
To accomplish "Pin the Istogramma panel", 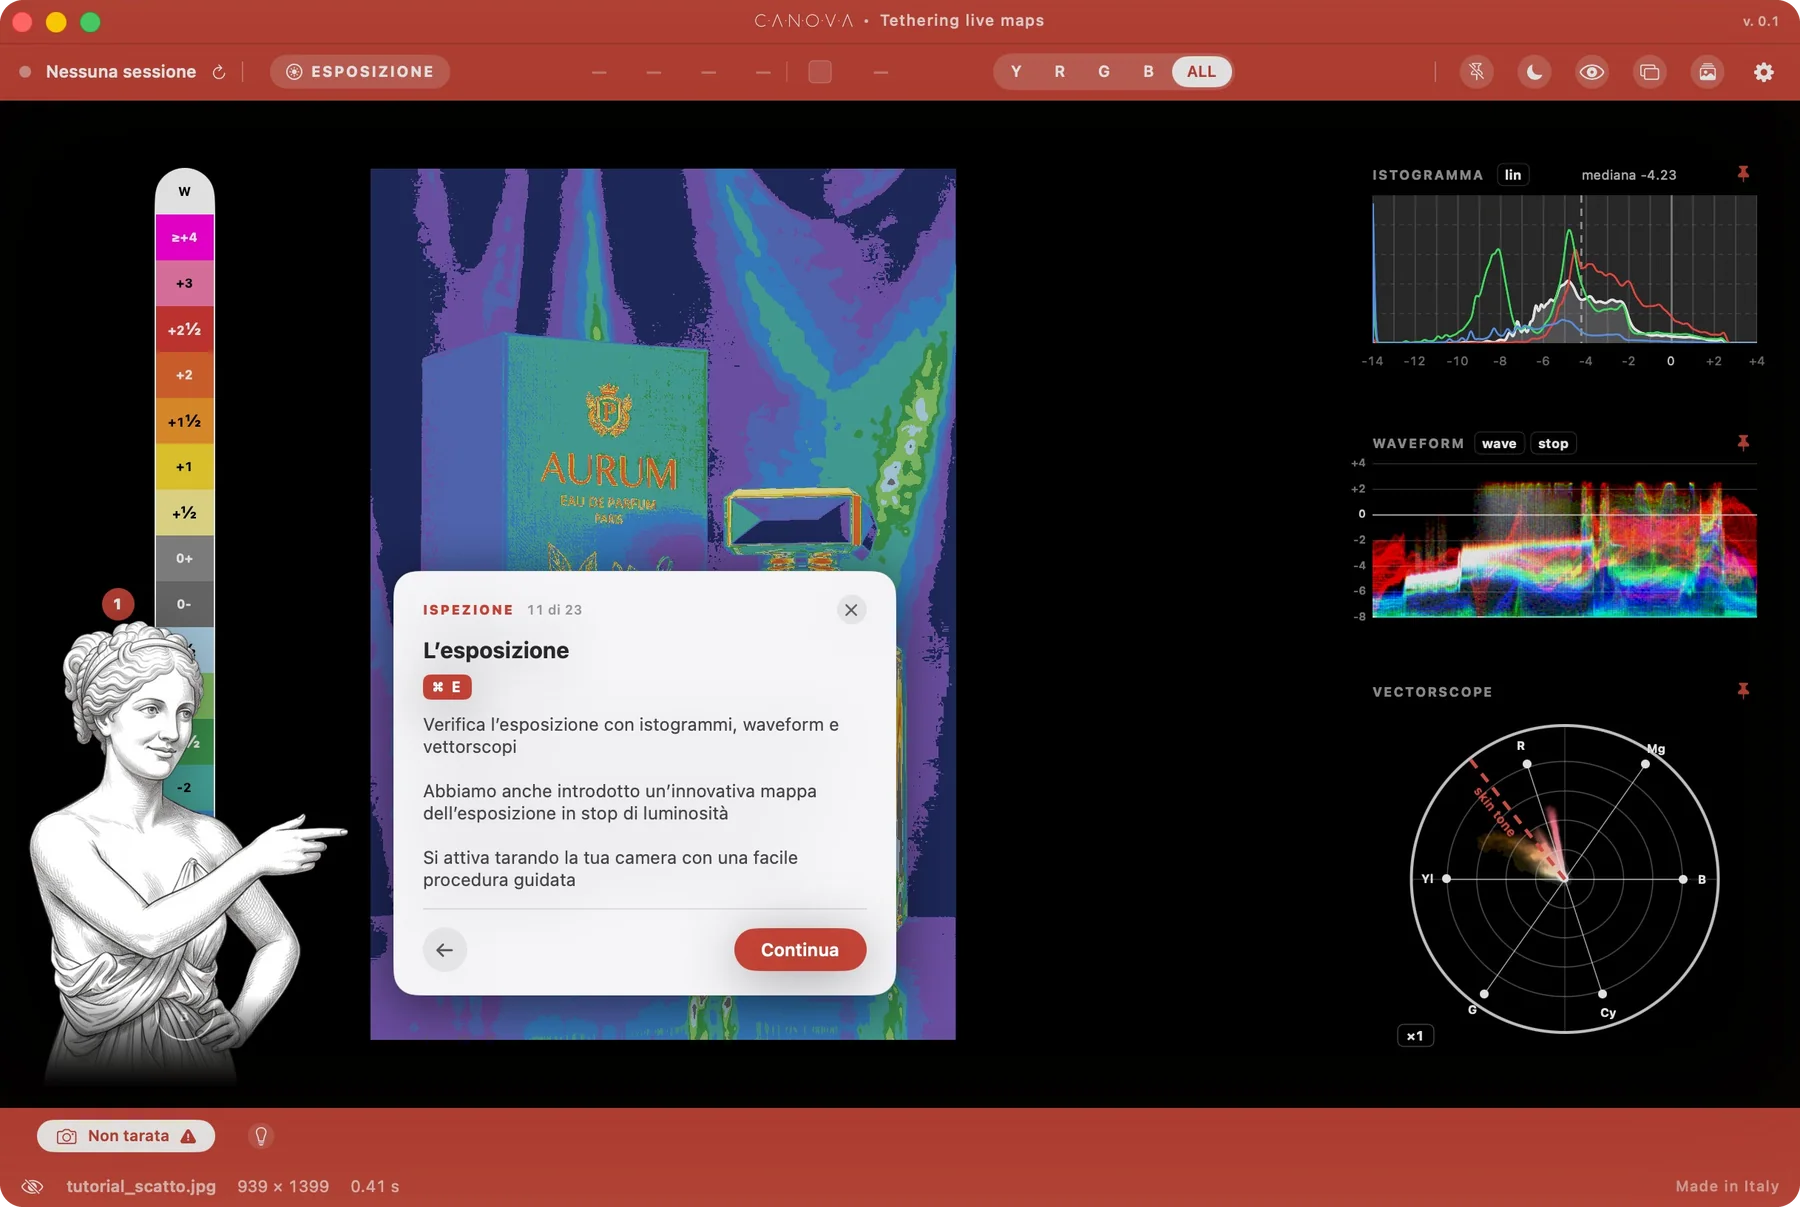I will point(1743,174).
